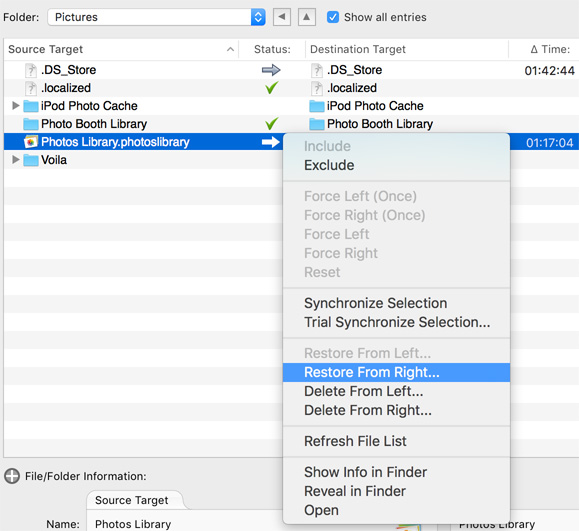This screenshot has height=531, width=579.
Task: Choose Exclude from the context menu
Action: pyautogui.click(x=396, y=165)
